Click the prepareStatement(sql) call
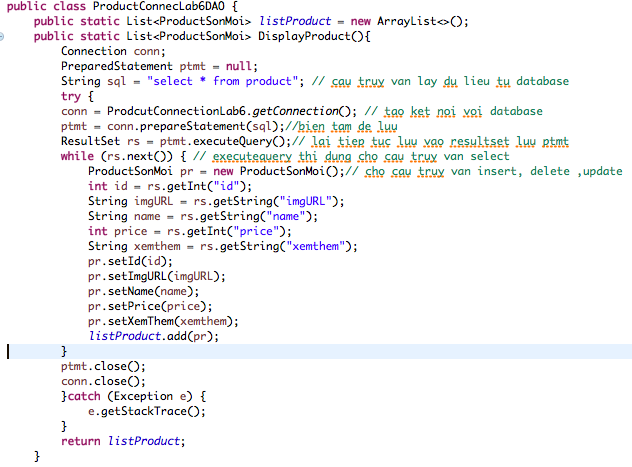The width and height of the screenshot is (632, 467). click(x=209, y=126)
